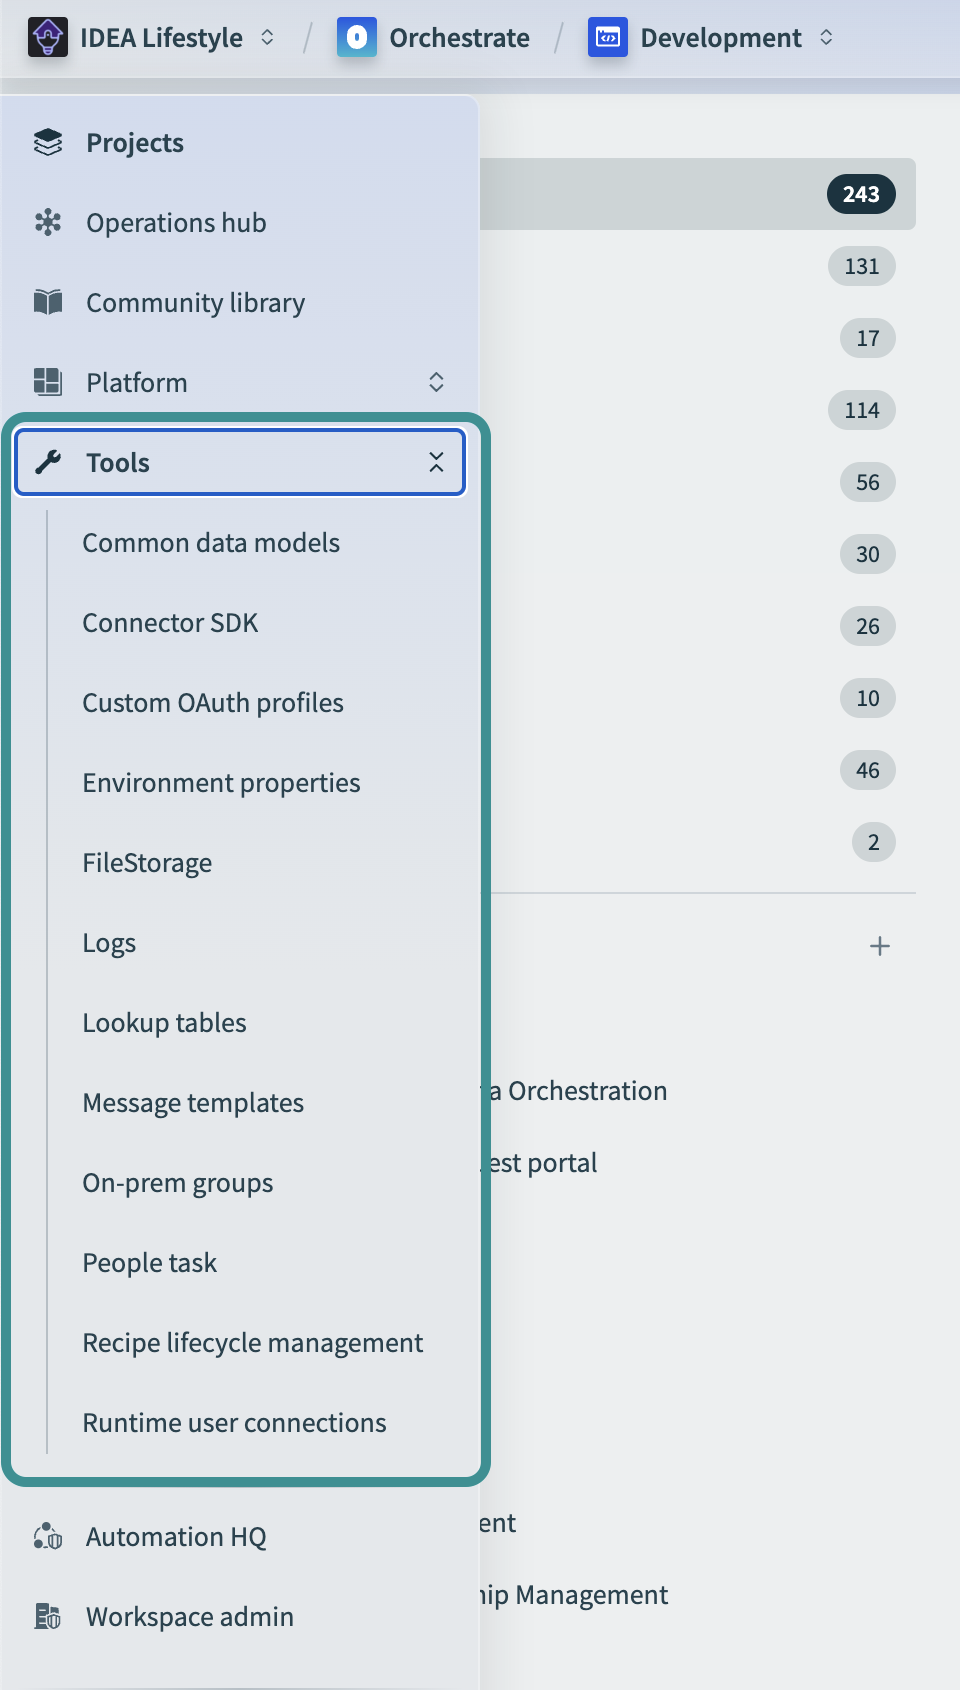Open the project ending in Orchestration
This screenshot has width=960, height=1690.
[577, 1091]
